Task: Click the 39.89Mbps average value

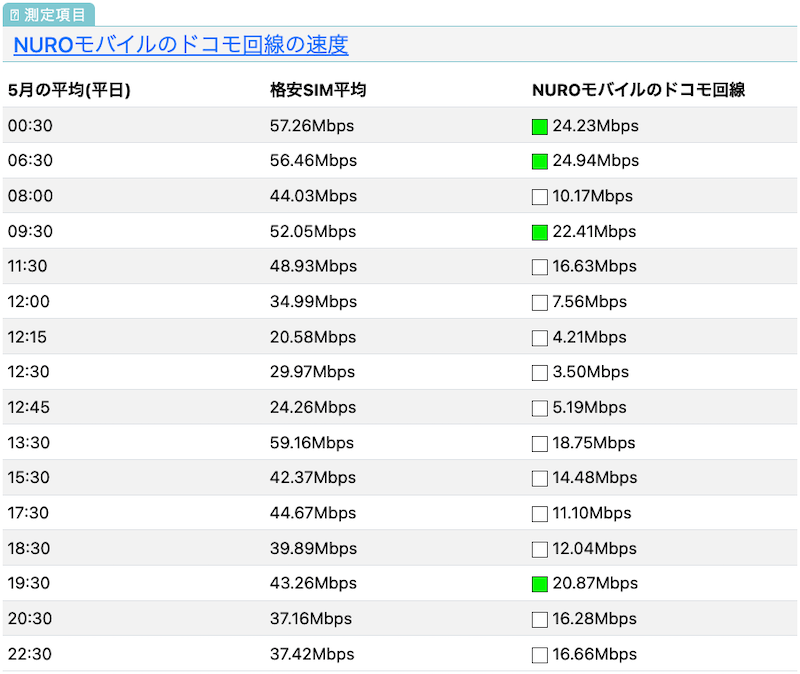Action: coord(313,548)
